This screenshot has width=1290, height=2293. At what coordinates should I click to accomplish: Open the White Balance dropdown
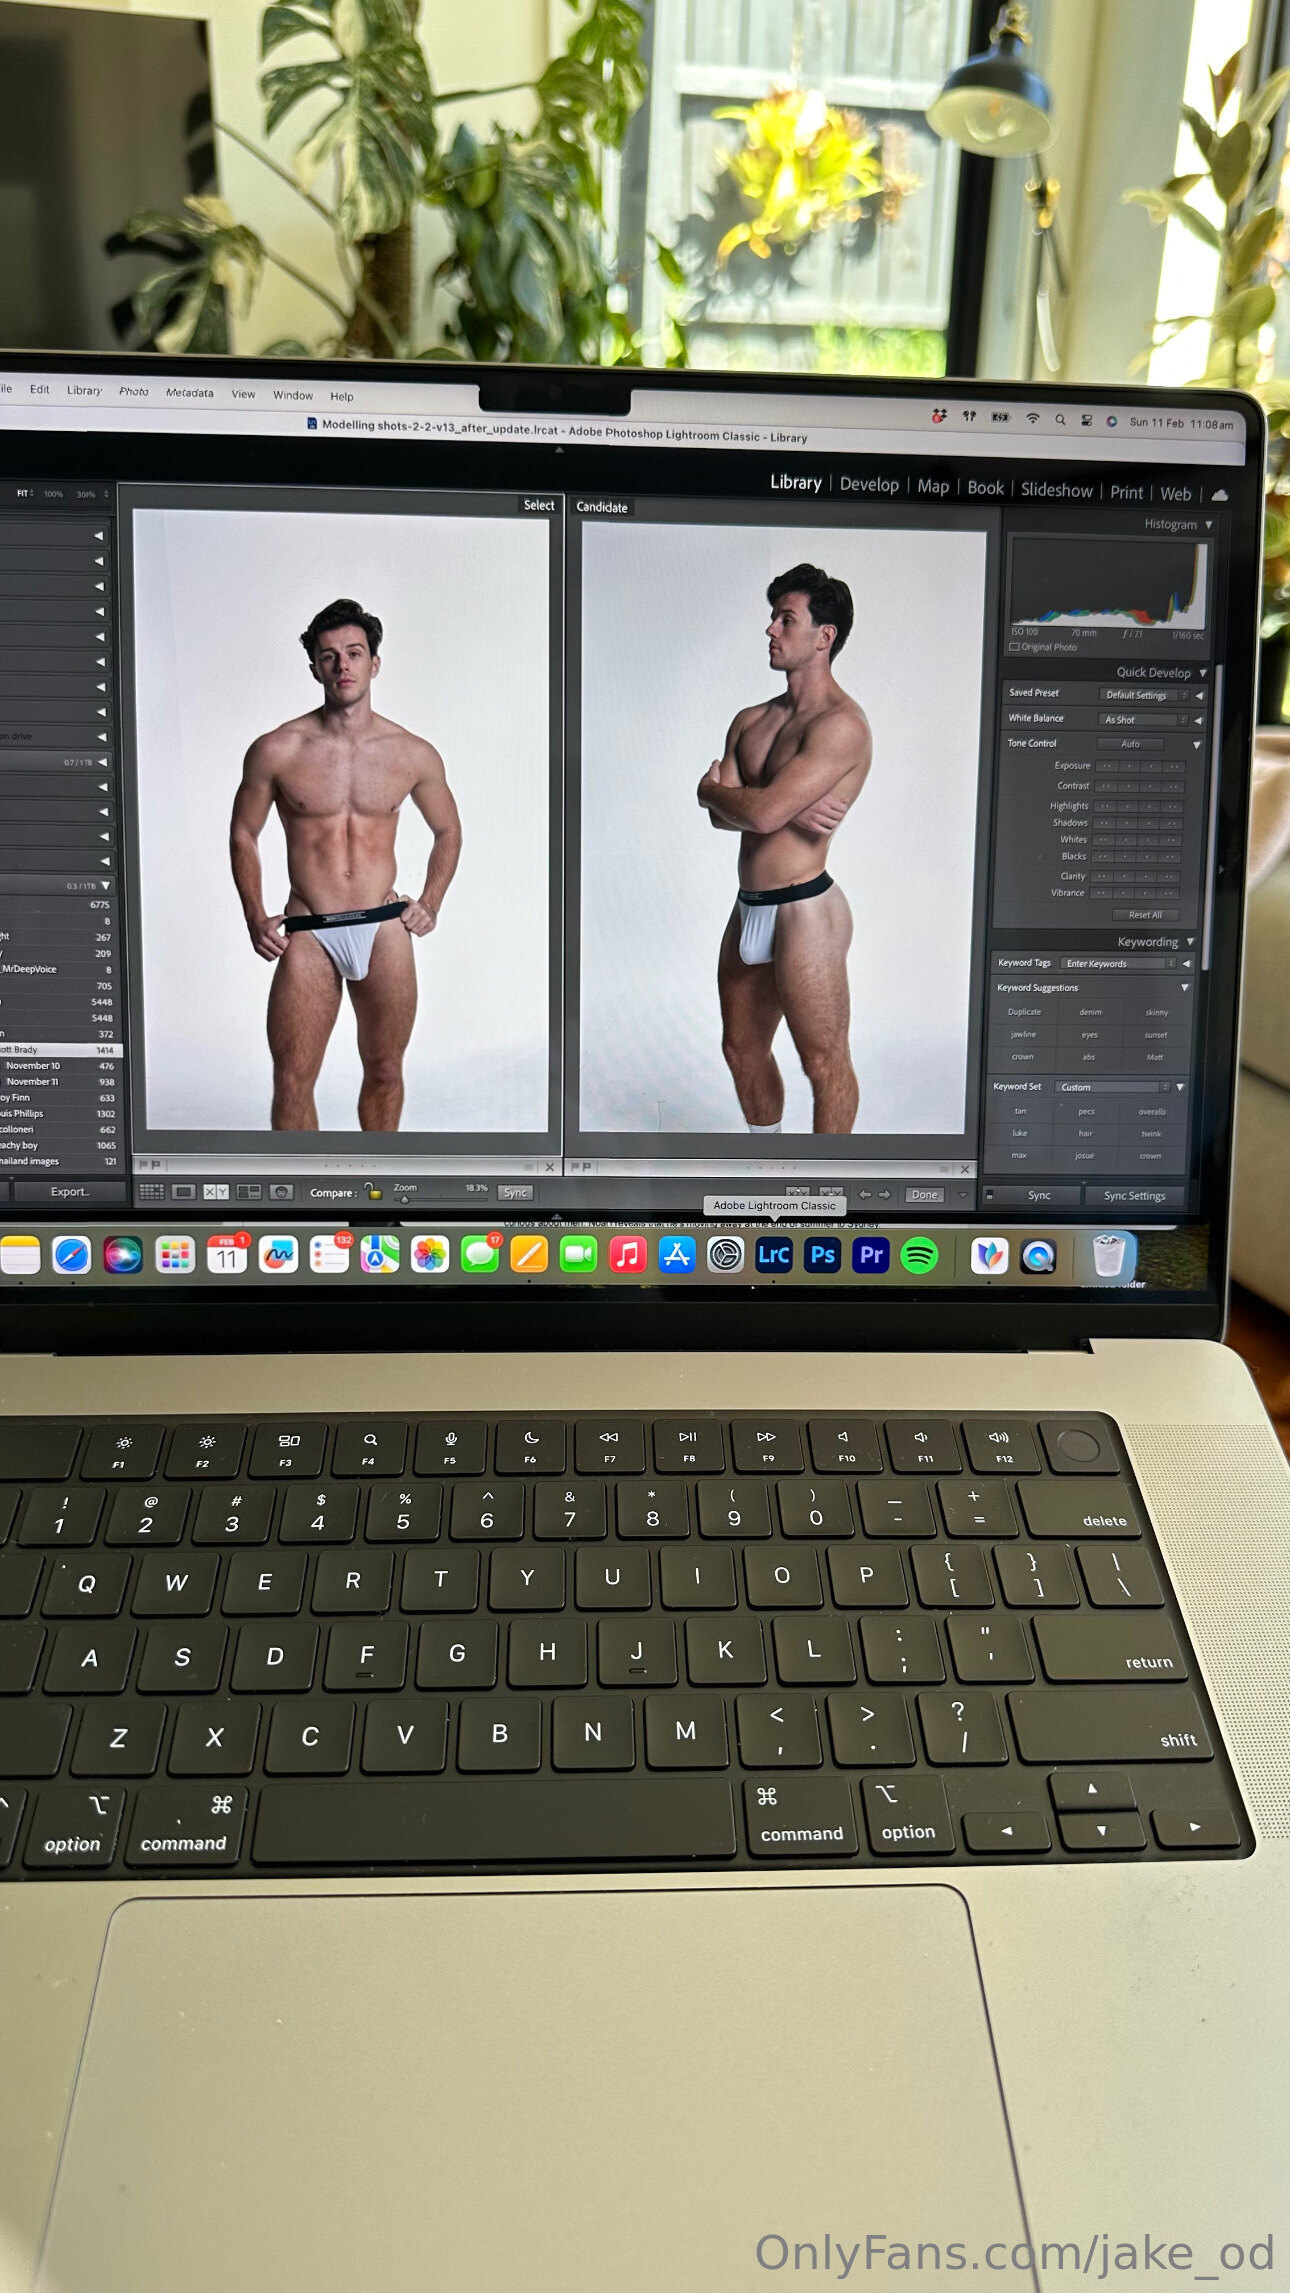click(1145, 720)
